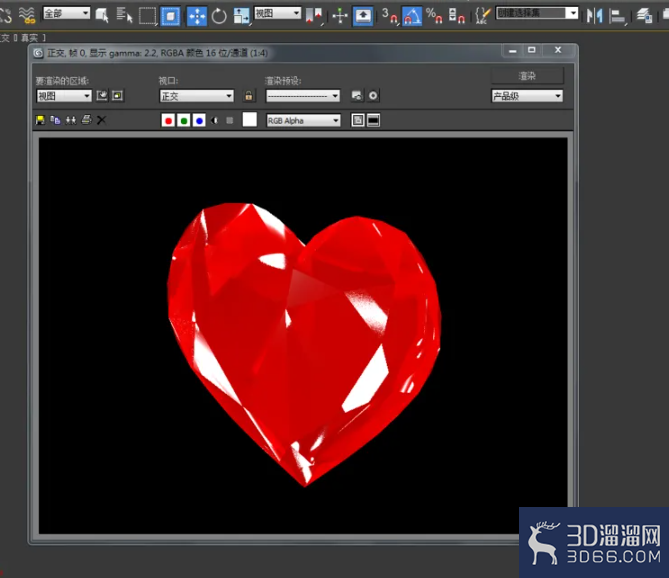Click the Use Pivot Point Center icon
The width and height of the screenshot is (669, 578).
click(x=314, y=16)
